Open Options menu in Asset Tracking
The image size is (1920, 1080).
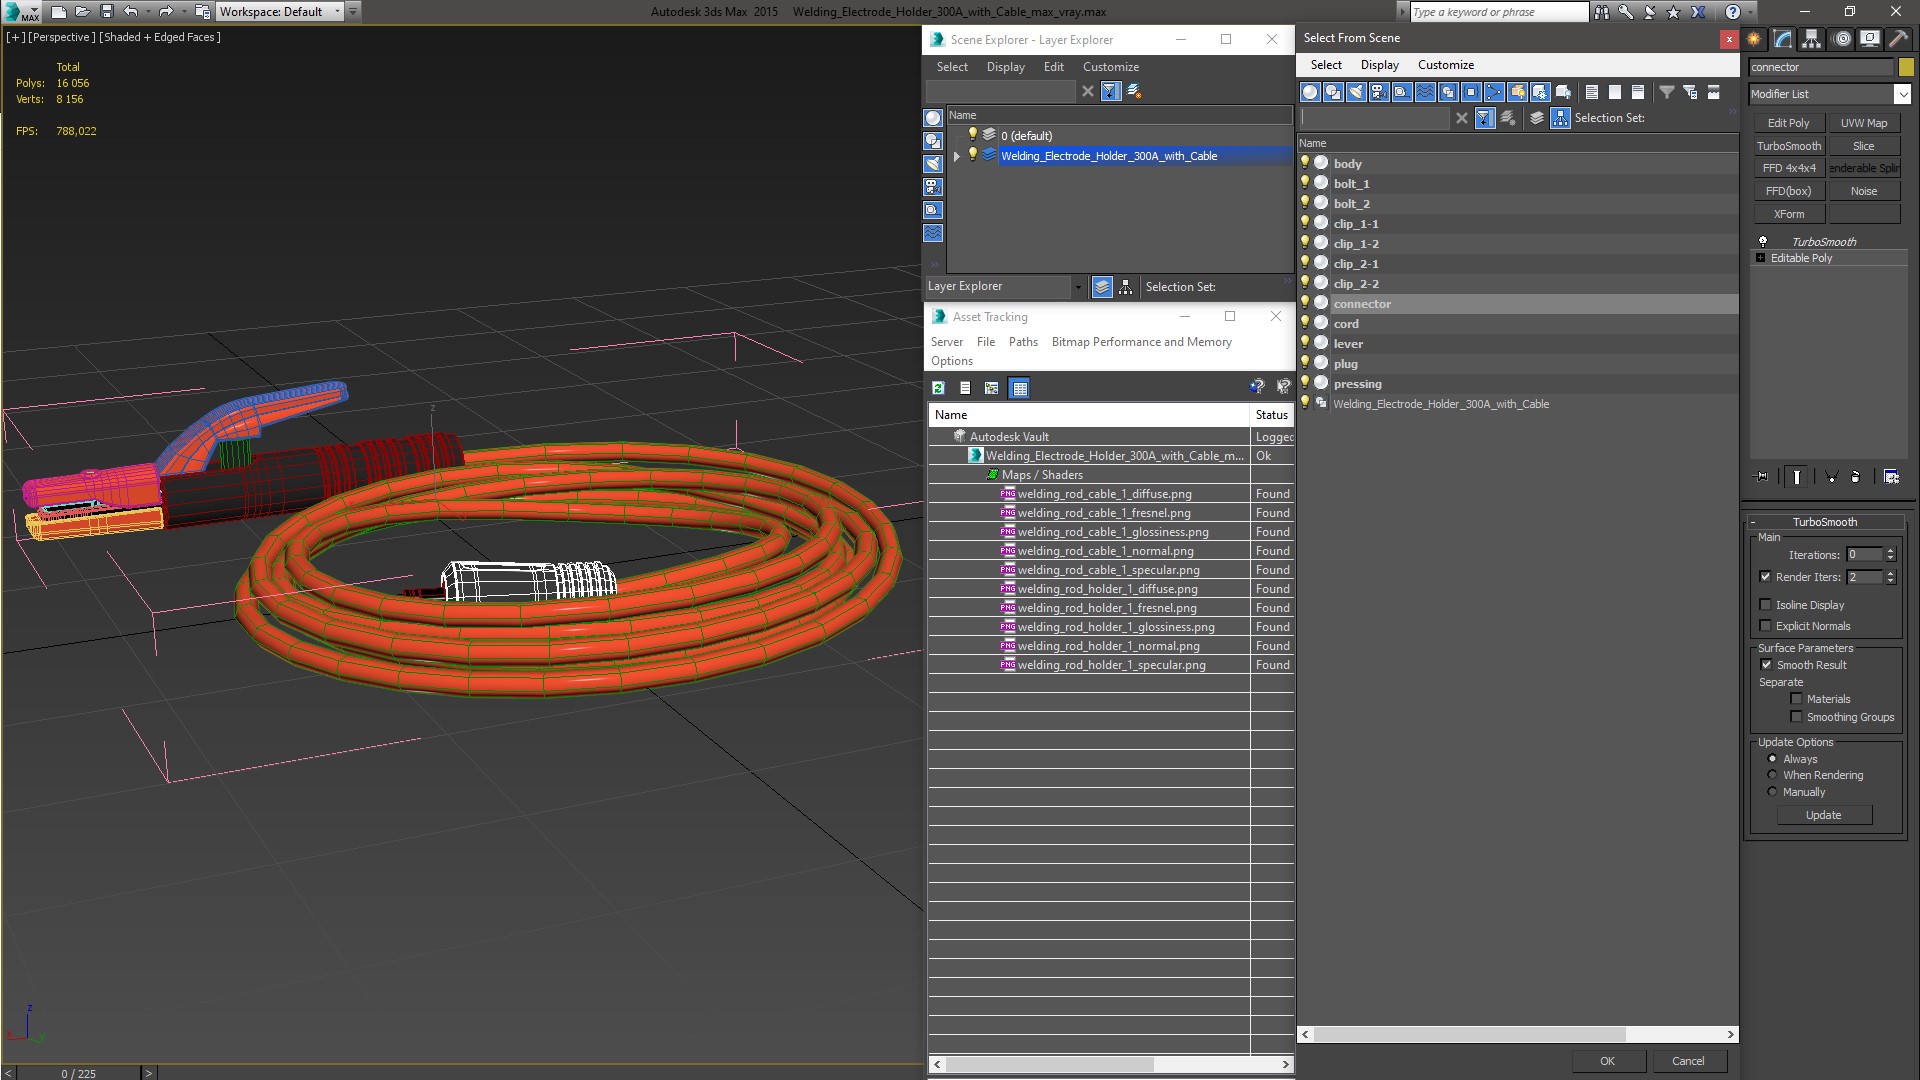pyautogui.click(x=951, y=361)
